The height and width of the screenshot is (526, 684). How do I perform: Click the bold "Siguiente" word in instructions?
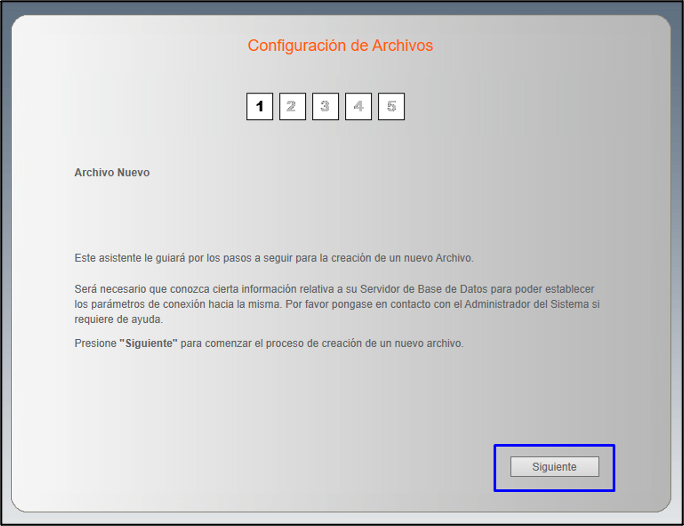pyautogui.click(x=148, y=343)
